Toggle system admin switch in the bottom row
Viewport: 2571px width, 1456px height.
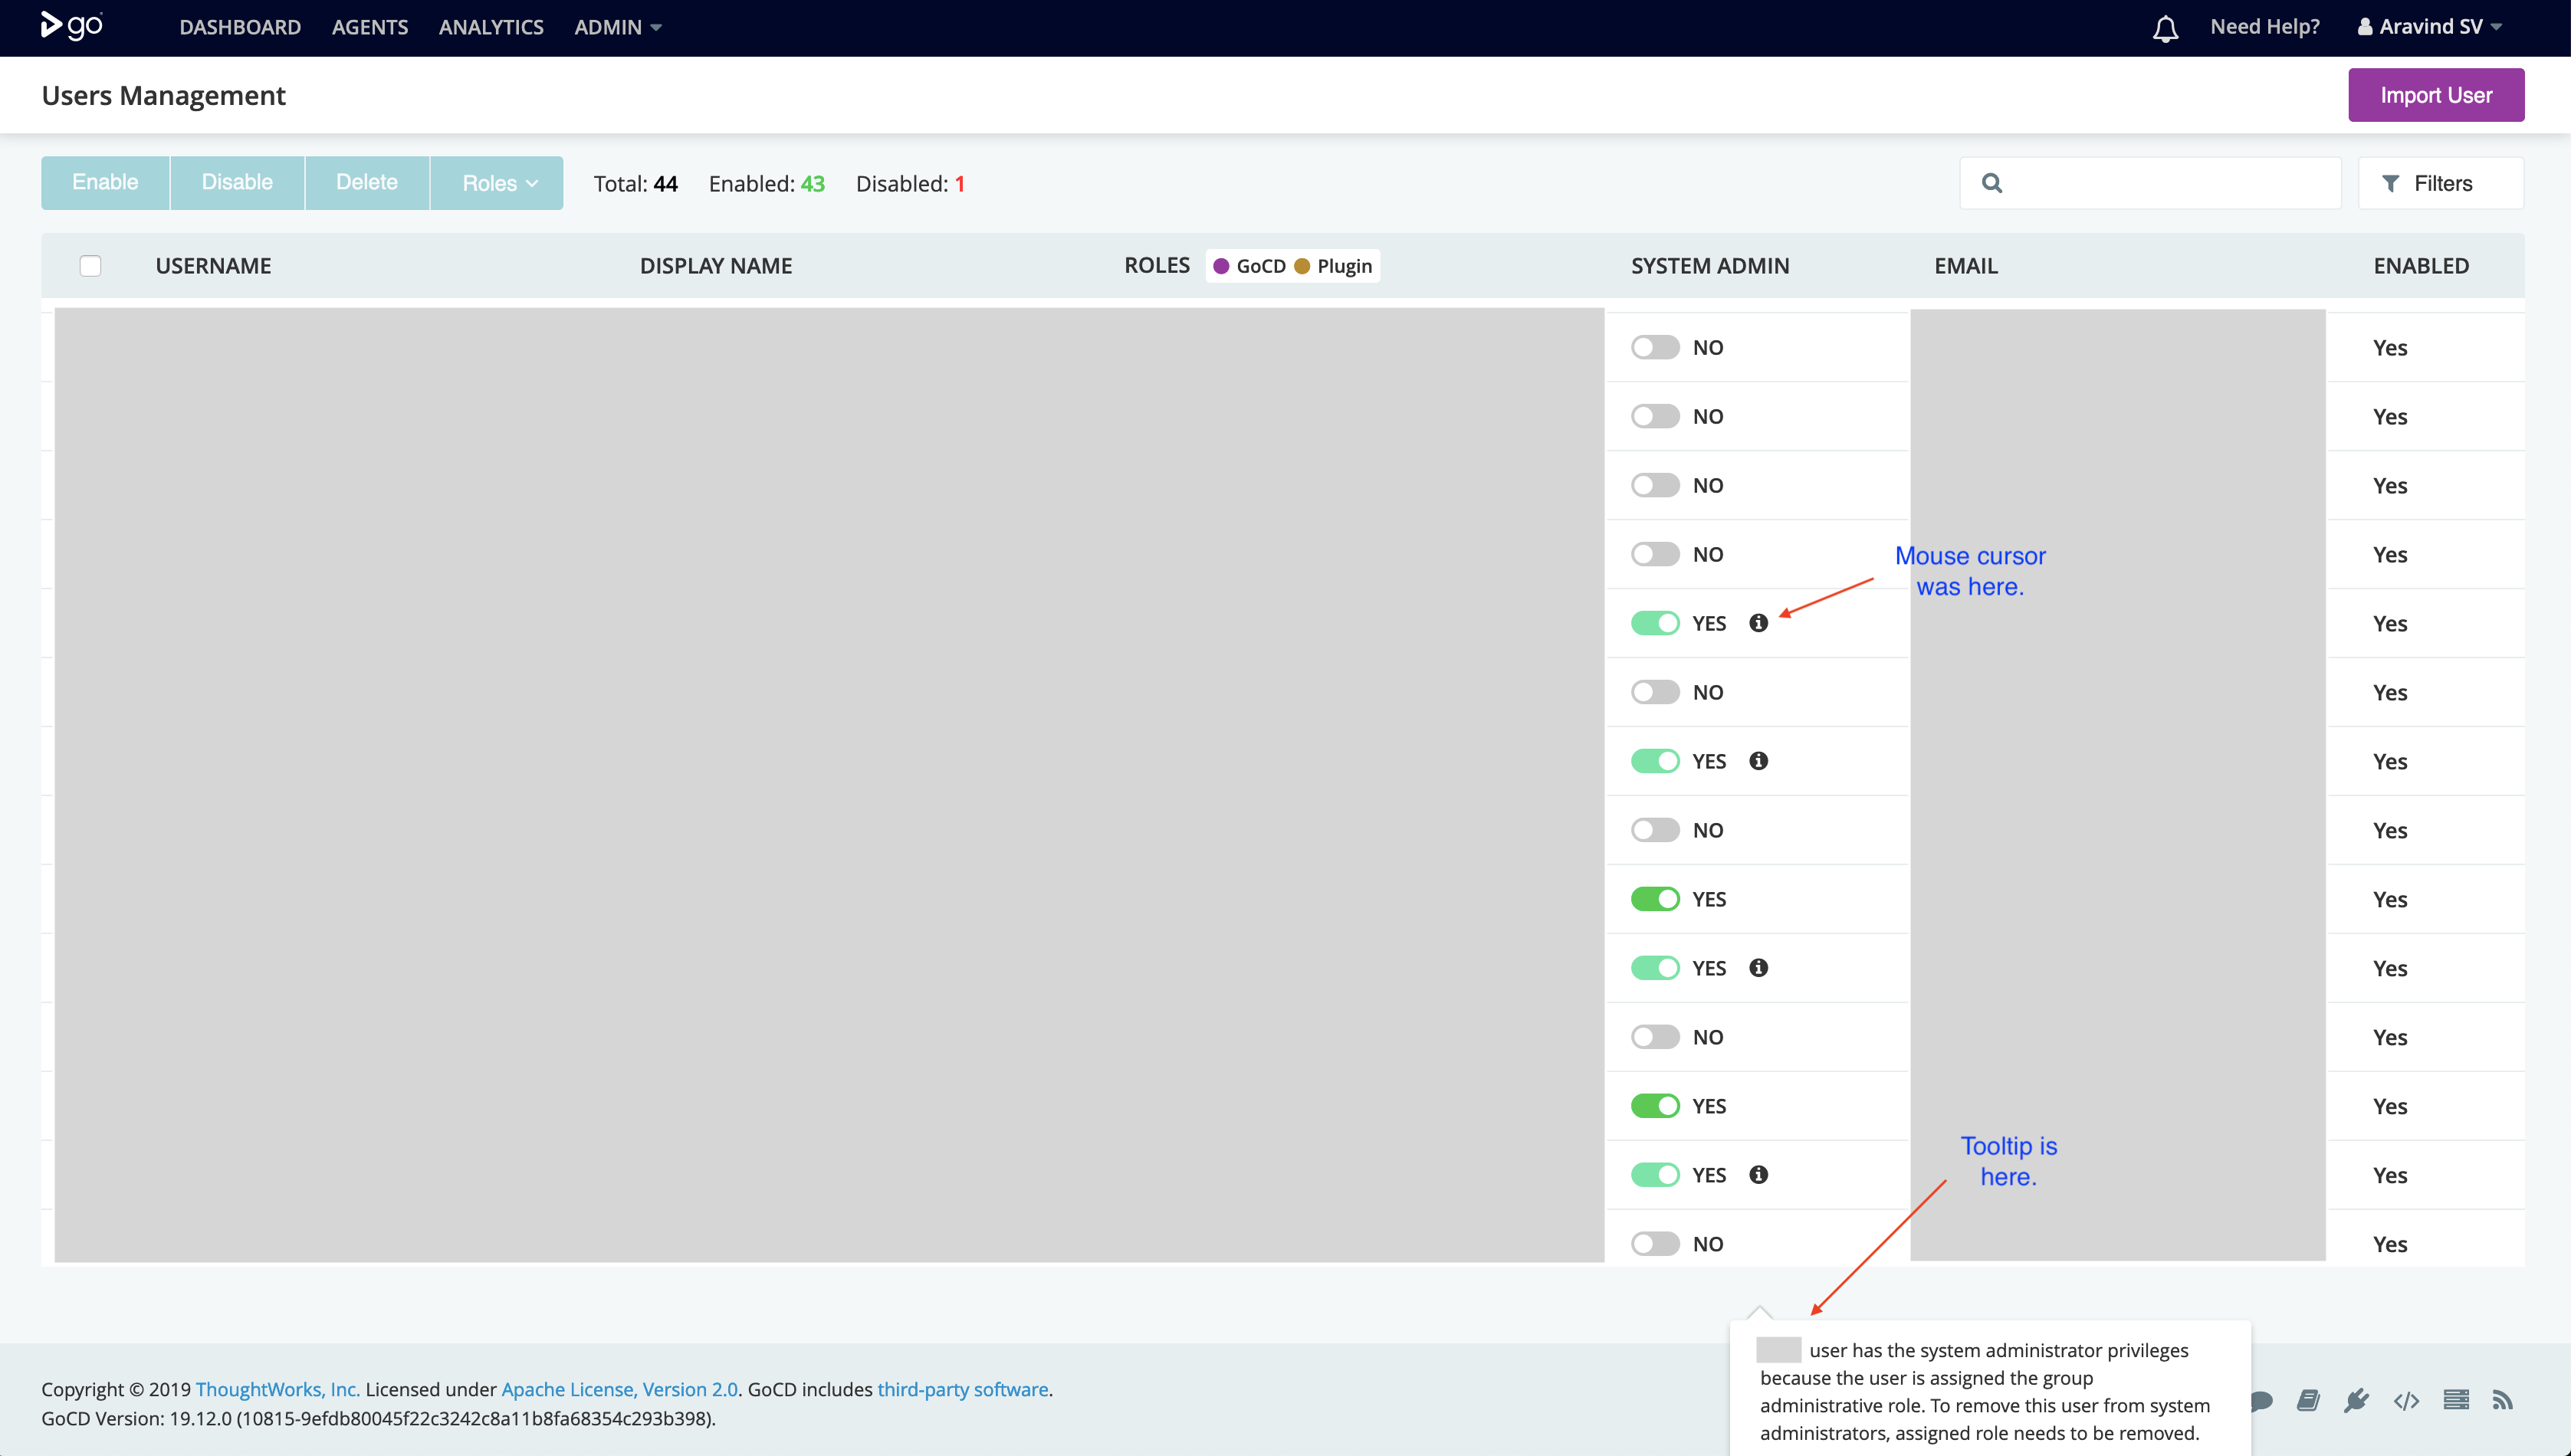point(1655,1244)
